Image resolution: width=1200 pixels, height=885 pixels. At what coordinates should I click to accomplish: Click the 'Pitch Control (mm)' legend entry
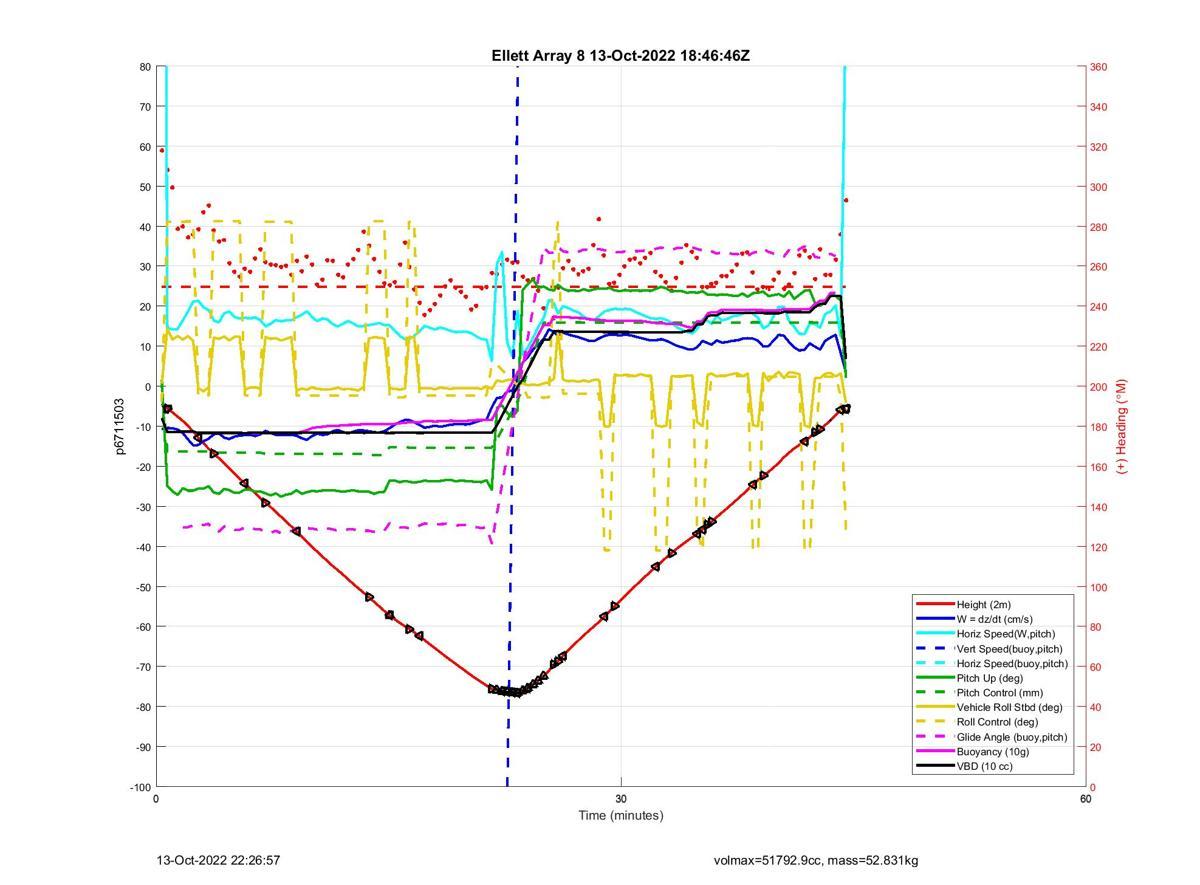[x=1001, y=692]
